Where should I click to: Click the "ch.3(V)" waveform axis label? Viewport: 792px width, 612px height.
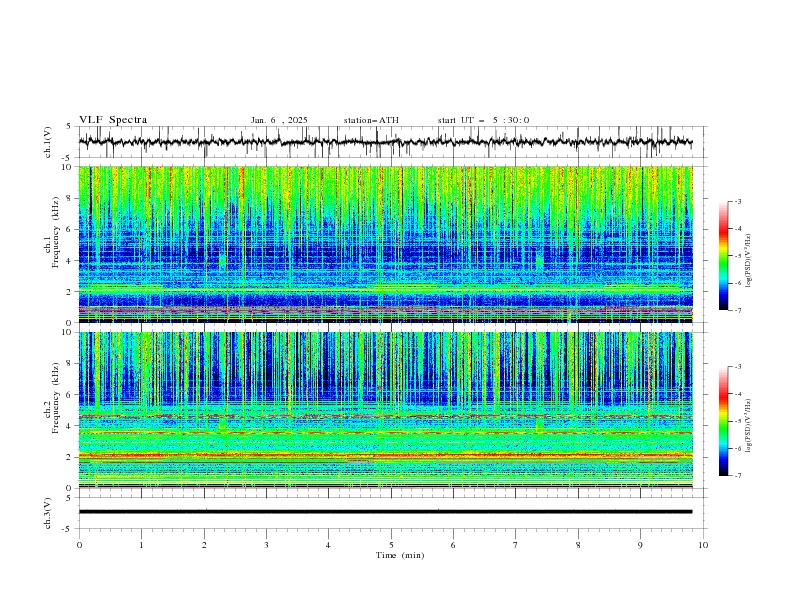(x=48, y=513)
